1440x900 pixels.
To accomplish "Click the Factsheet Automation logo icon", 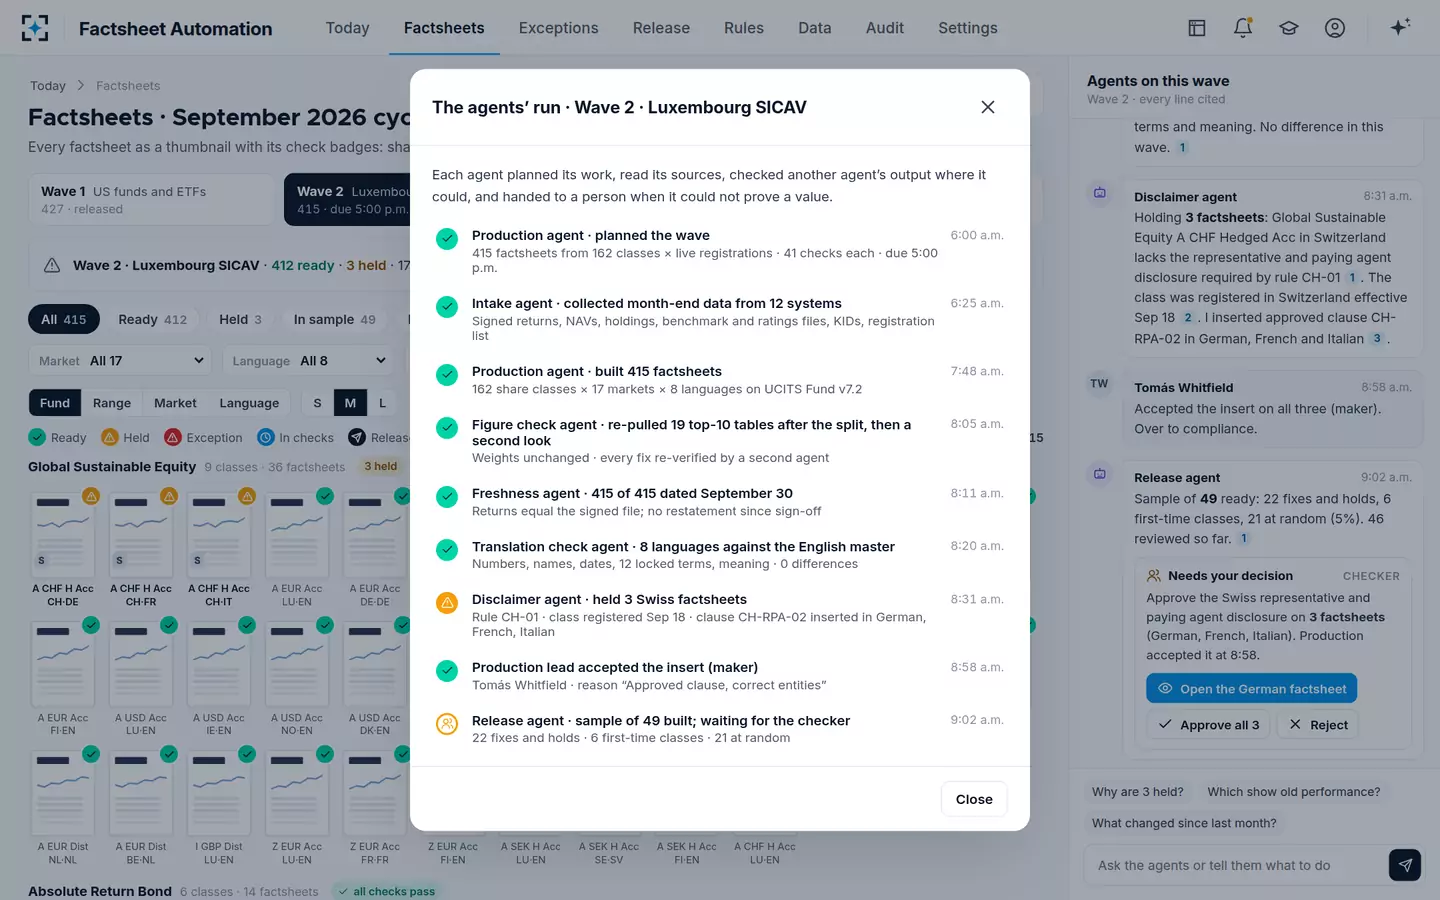I will [x=35, y=28].
